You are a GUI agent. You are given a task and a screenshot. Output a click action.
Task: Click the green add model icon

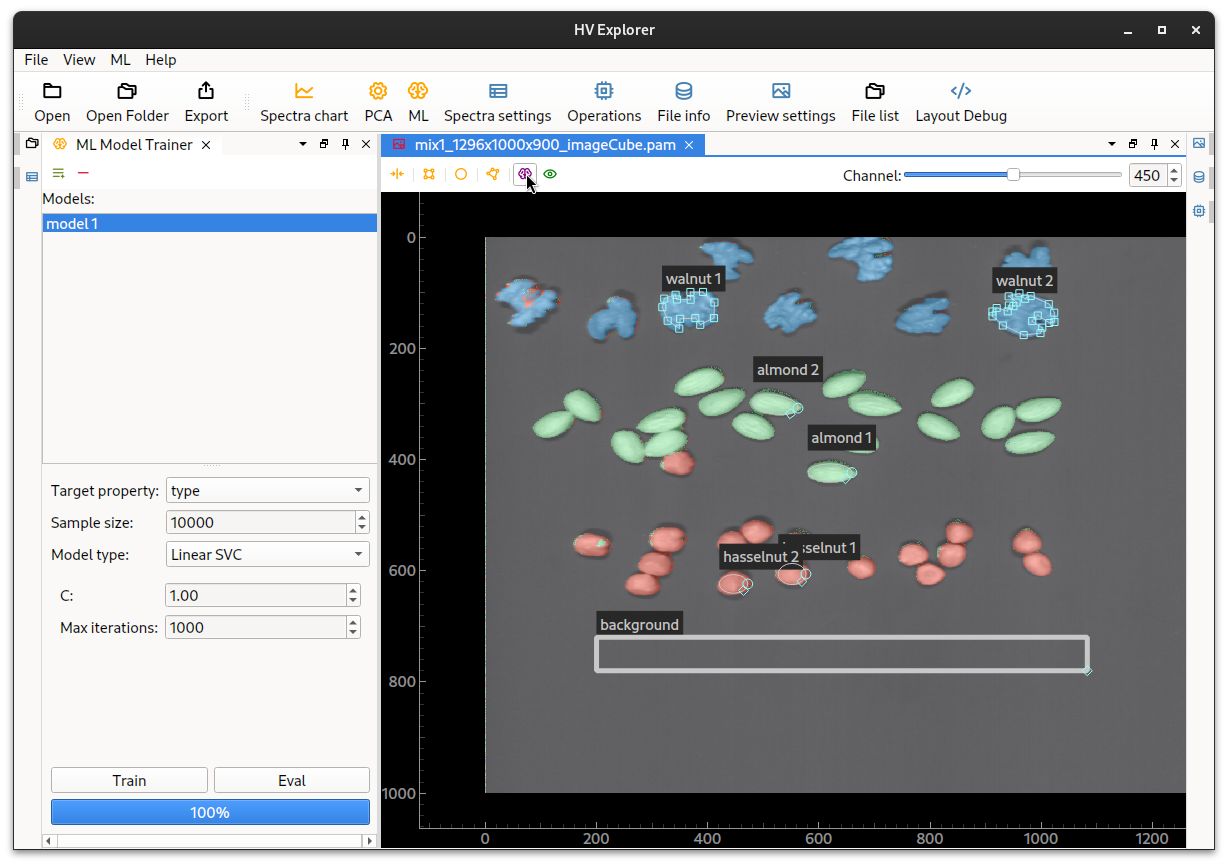(x=59, y=173)
